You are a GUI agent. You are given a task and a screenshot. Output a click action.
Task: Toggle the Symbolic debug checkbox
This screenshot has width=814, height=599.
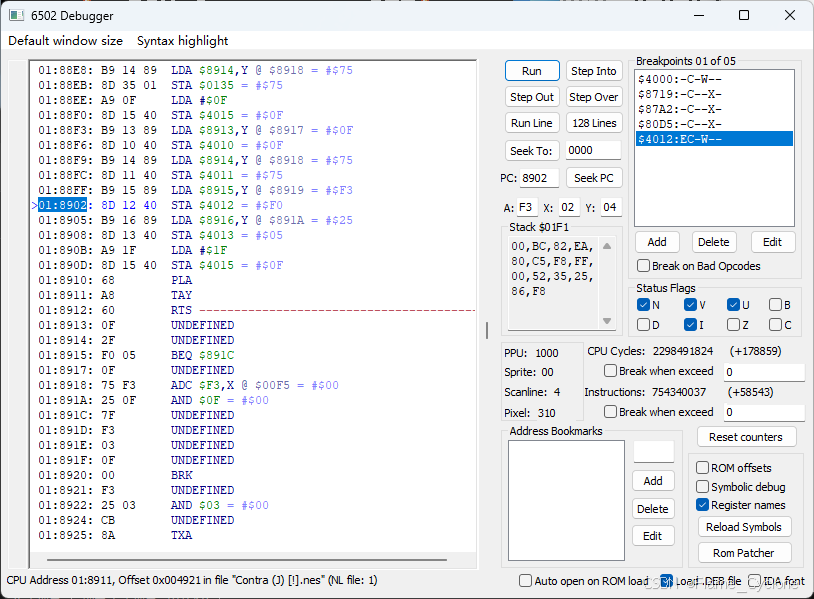[702, 486]
